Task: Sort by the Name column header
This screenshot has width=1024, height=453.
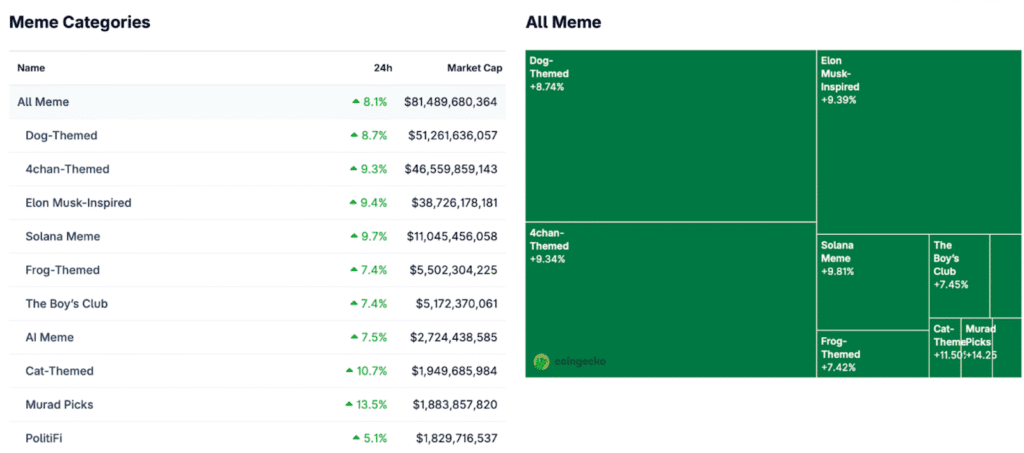Action: click(31, 68)
